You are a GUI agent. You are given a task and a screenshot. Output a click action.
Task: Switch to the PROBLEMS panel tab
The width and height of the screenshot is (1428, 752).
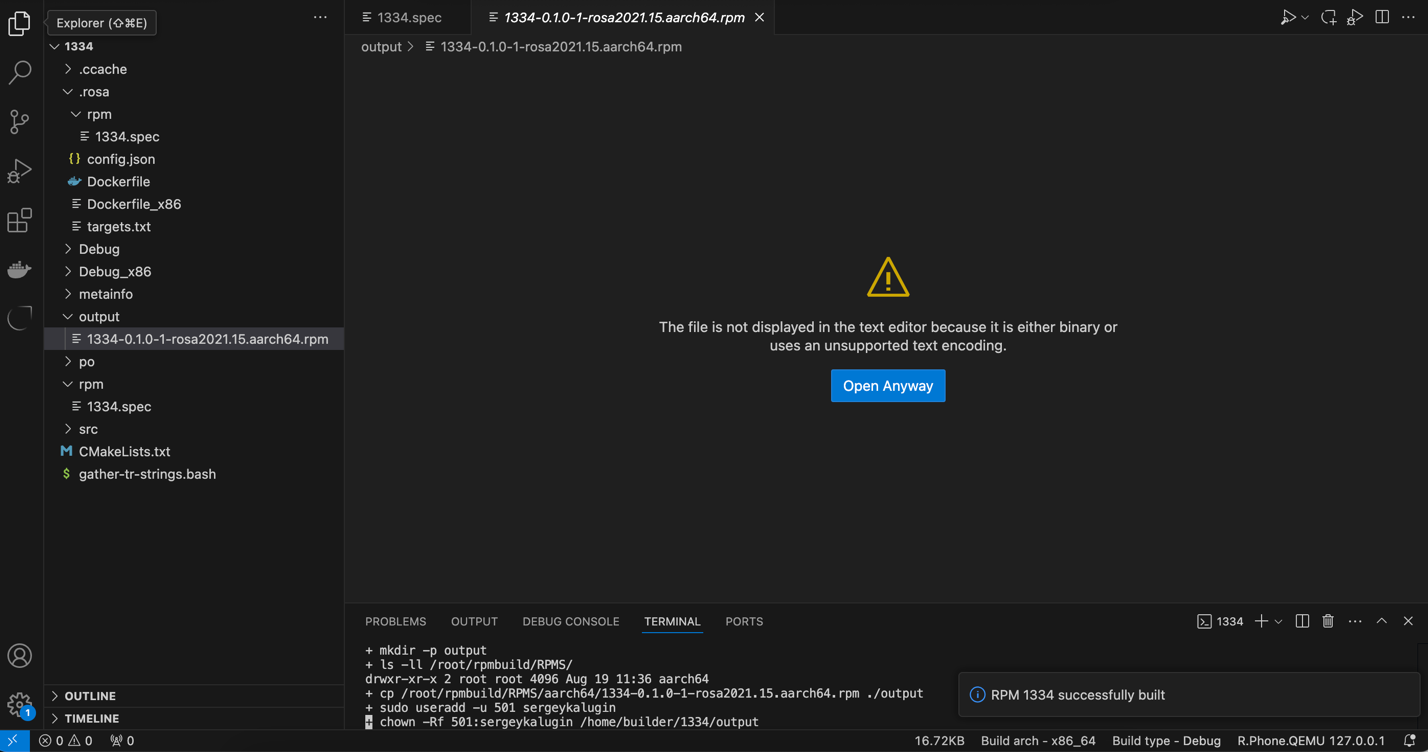coord(395,621)
